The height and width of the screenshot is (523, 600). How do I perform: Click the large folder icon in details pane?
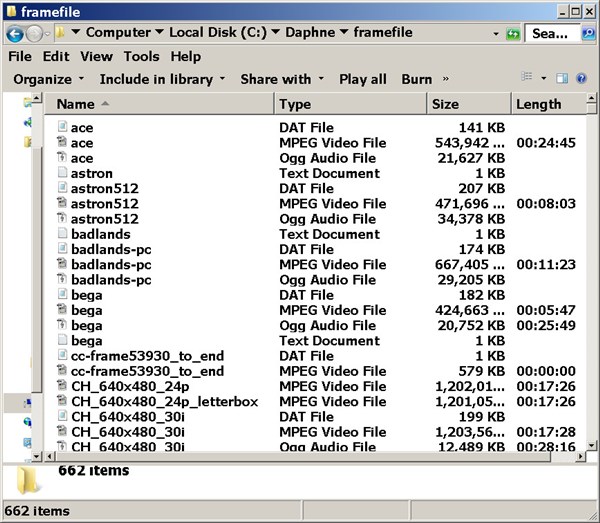click(31, 481)
